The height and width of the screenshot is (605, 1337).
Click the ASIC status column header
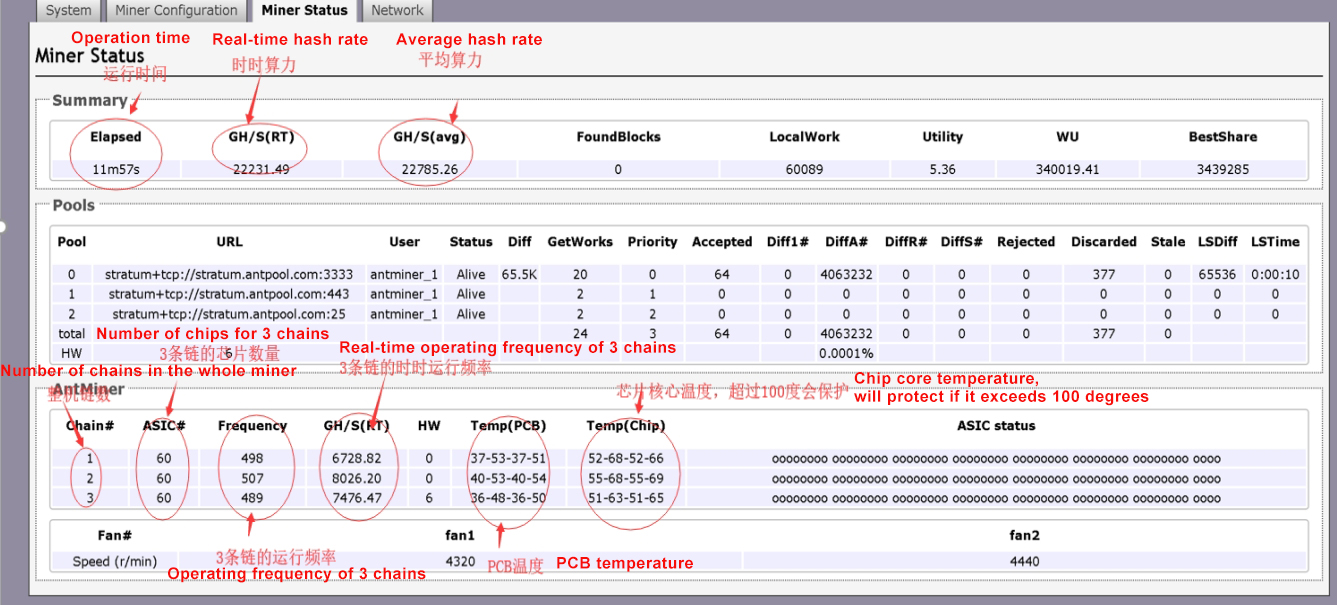click(x=995, y=426)
